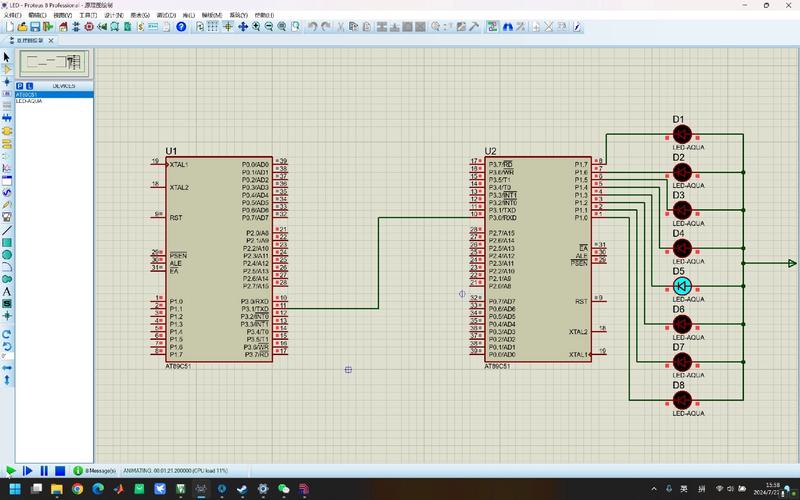Select the selection arrow tool
The width and height of the screenshot is (800, 500).
tap(7, 57)
